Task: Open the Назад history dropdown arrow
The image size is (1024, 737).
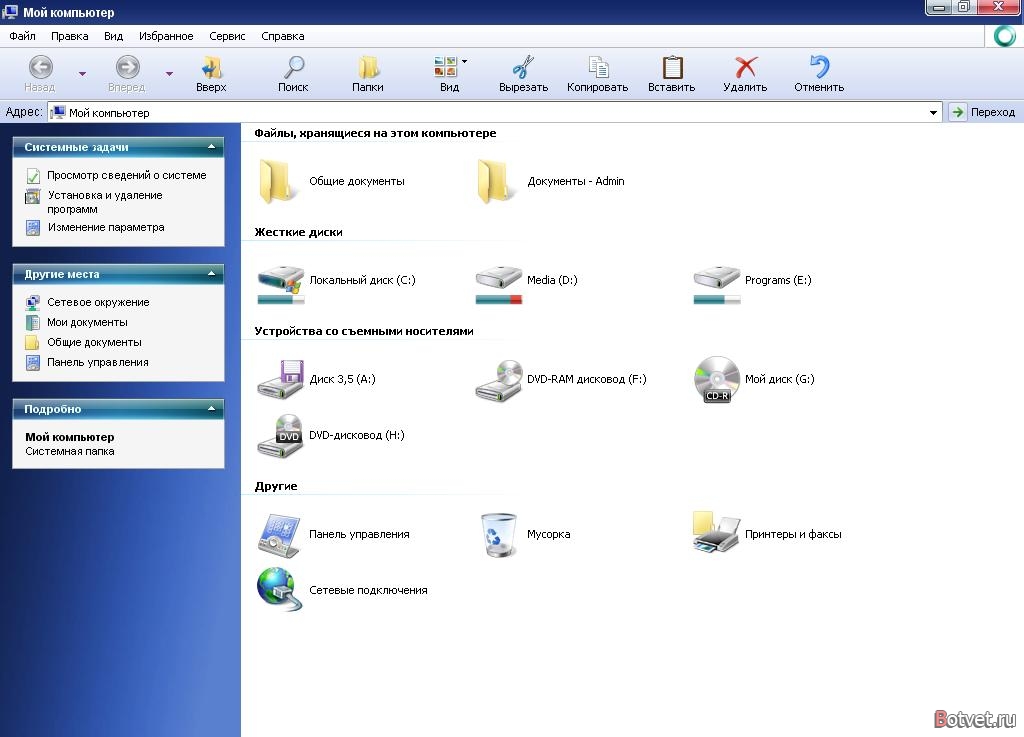Action: 82,74
